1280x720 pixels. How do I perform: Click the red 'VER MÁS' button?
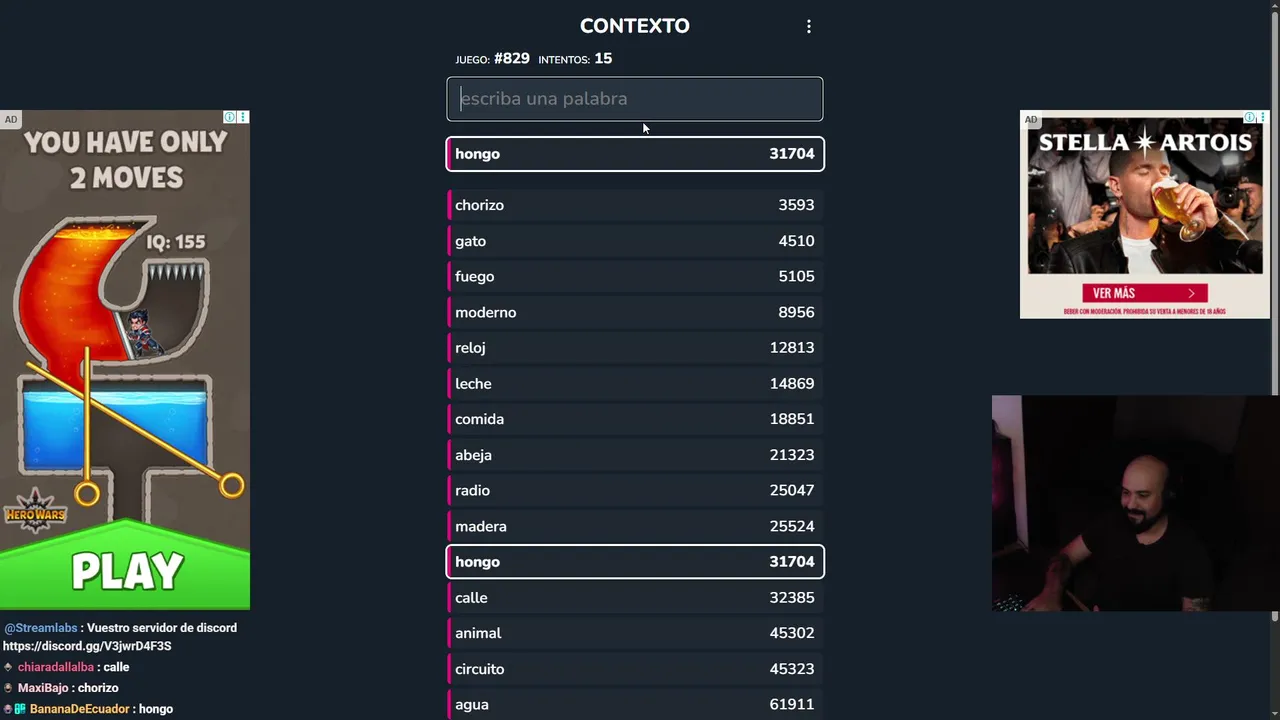click(1144, 293)
